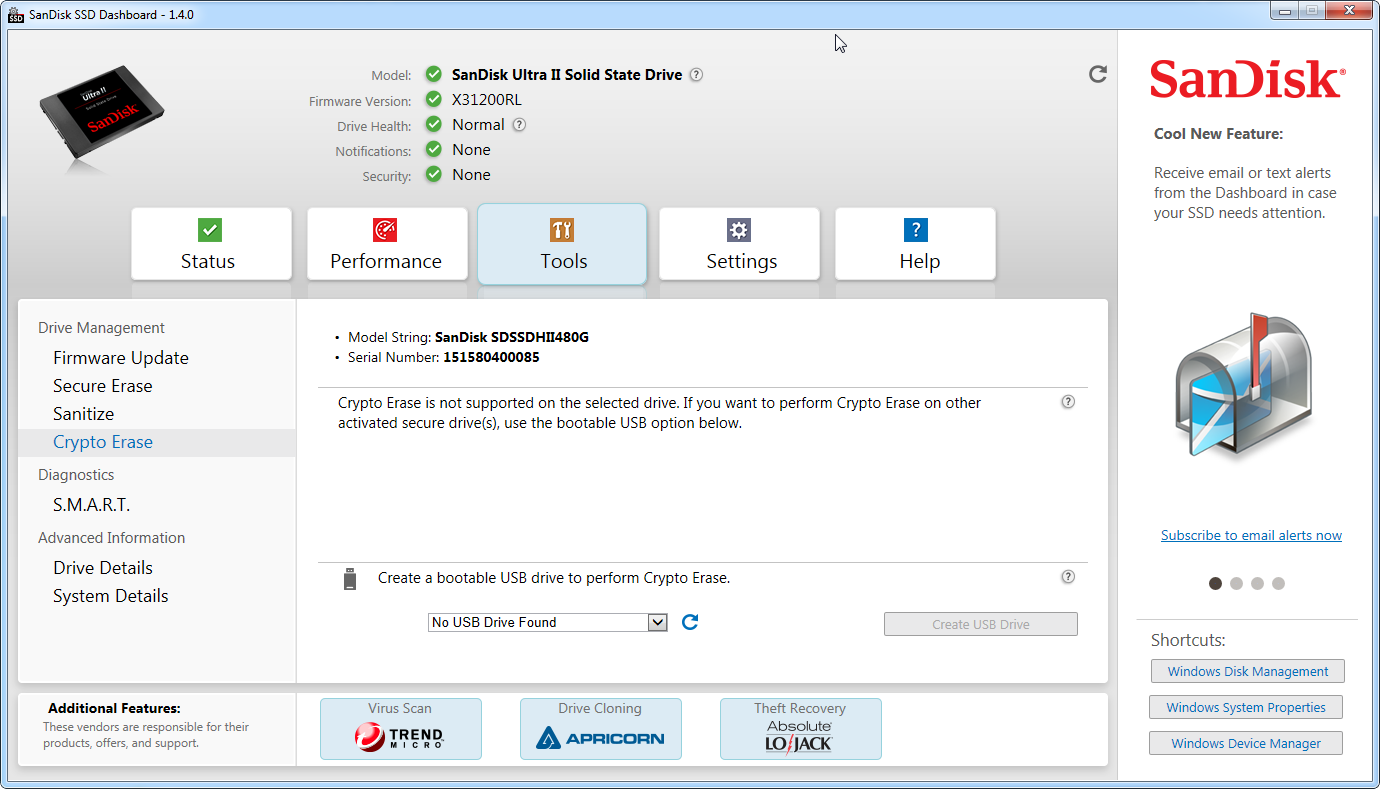This screenshot has width=1380, height=789.
Task: Click the SSD app icon in the title bar
Action: click(15, 15)
